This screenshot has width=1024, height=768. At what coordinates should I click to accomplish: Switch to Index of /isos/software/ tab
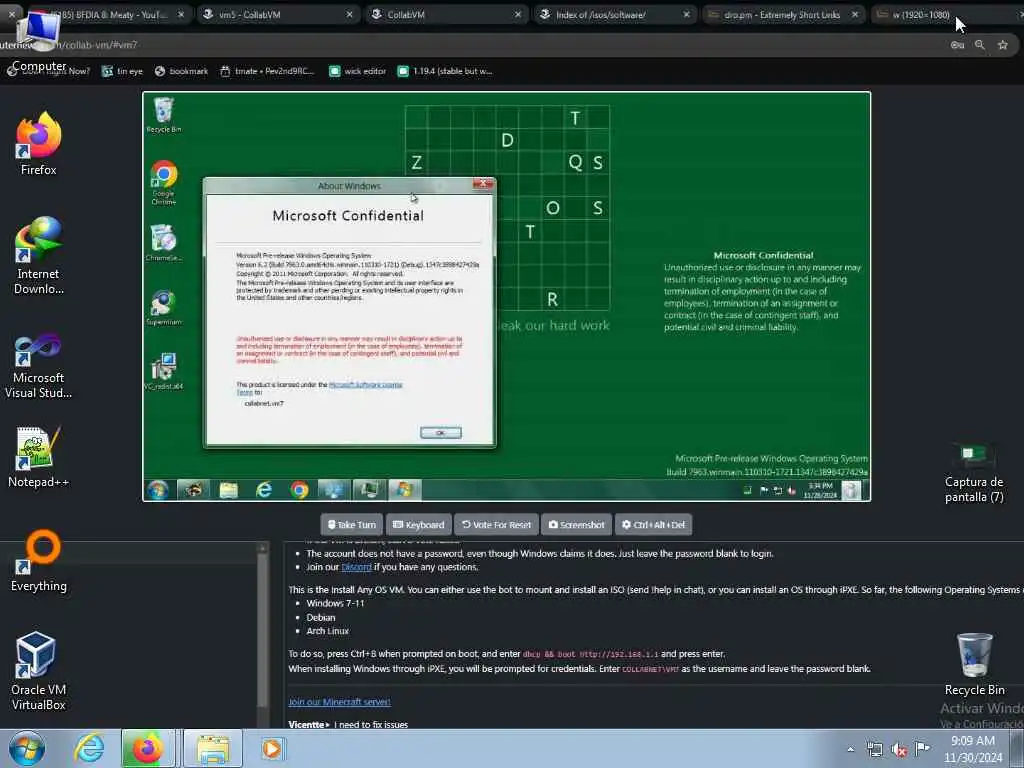pyautogui.click(x=615, y=14)
